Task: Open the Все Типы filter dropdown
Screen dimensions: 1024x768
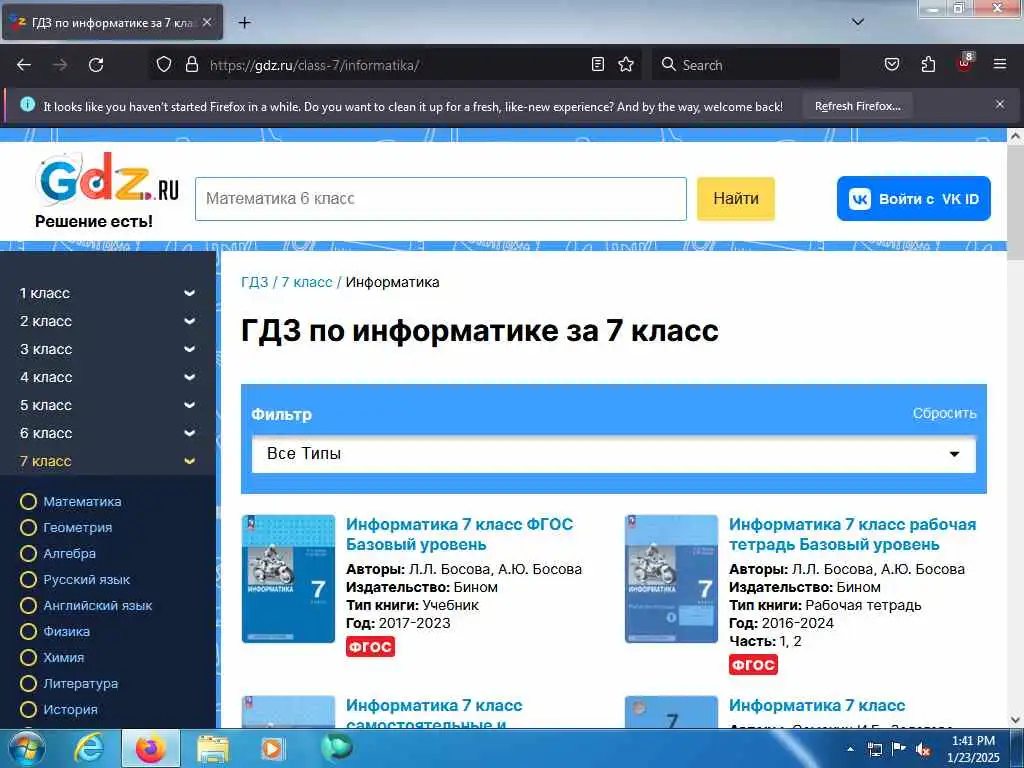Action: point(614,454)
